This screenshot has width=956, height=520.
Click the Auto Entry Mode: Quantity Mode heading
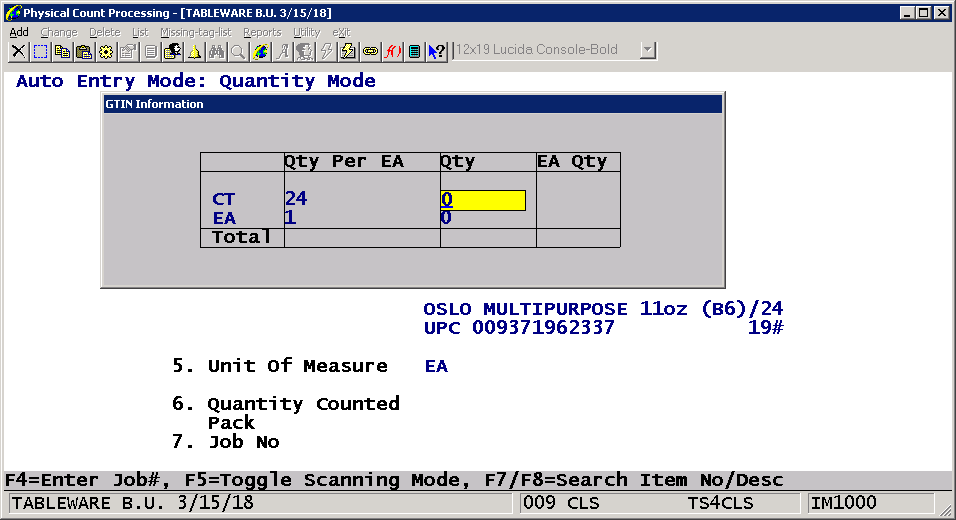(196, 81)
